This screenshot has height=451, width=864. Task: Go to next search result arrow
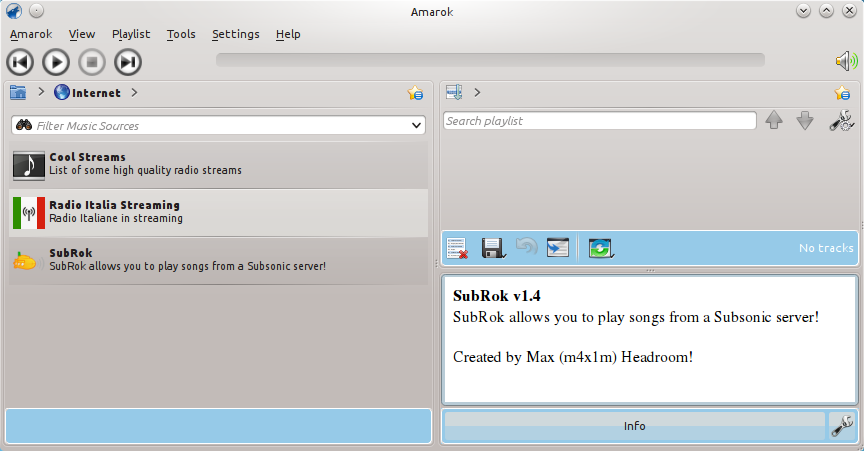(x=805, y=120)
